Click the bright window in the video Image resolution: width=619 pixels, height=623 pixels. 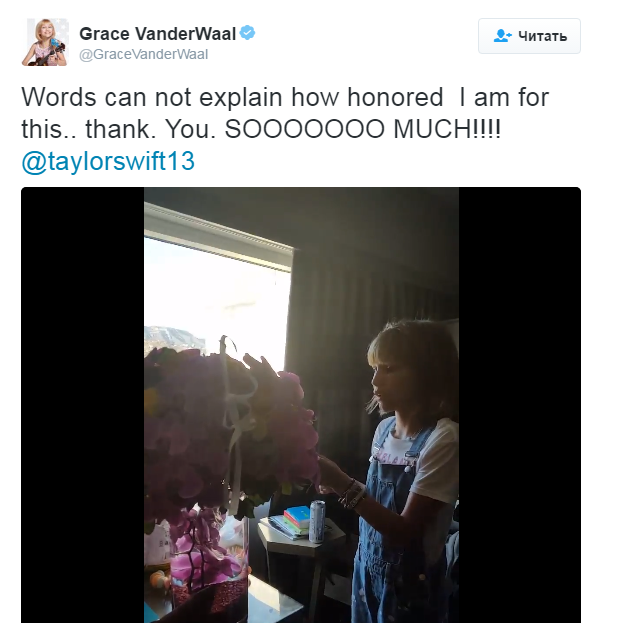click(215, 290)
